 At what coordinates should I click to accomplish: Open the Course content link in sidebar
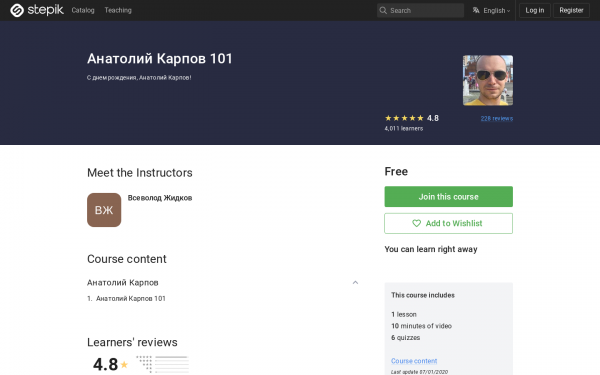point(414,361)
